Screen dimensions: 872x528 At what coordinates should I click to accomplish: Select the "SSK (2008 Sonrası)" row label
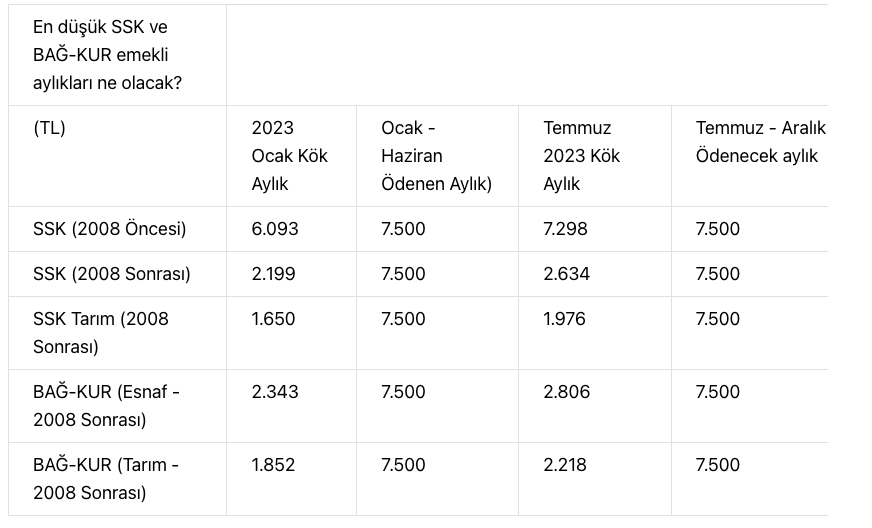click(112, 274)
